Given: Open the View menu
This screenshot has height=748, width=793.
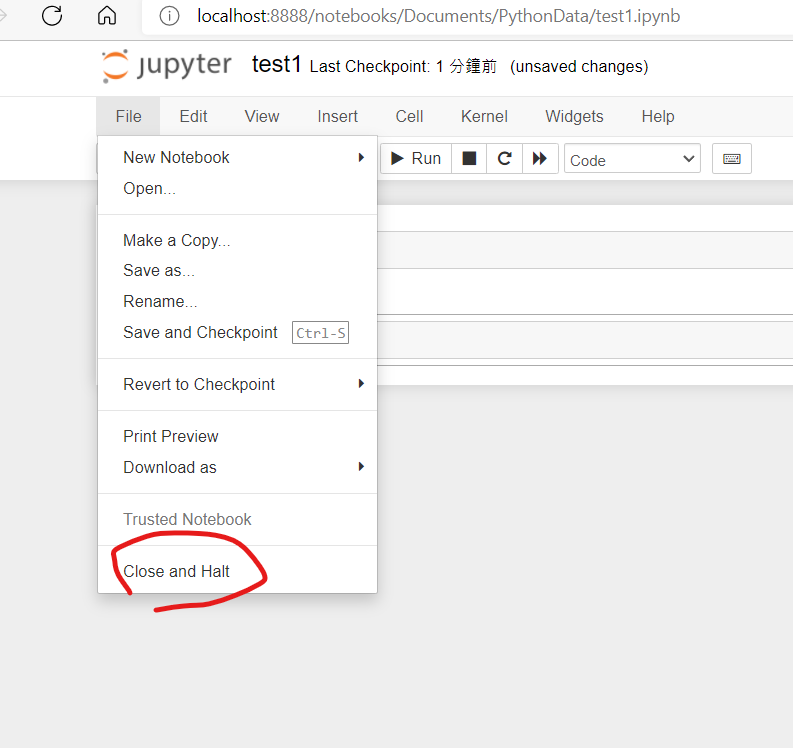Looking at the screenshot, I should coord(262,116).
